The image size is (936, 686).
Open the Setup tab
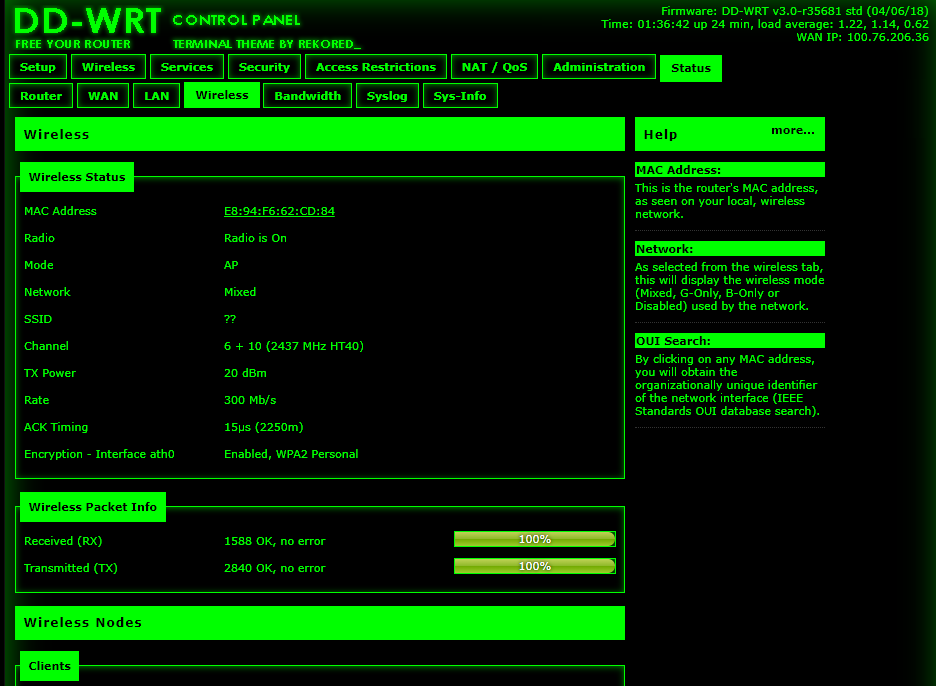point(38,67)
